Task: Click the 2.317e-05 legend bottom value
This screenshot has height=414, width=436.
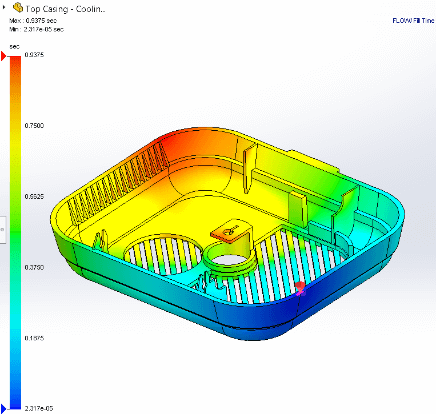Action: (39, 408)
